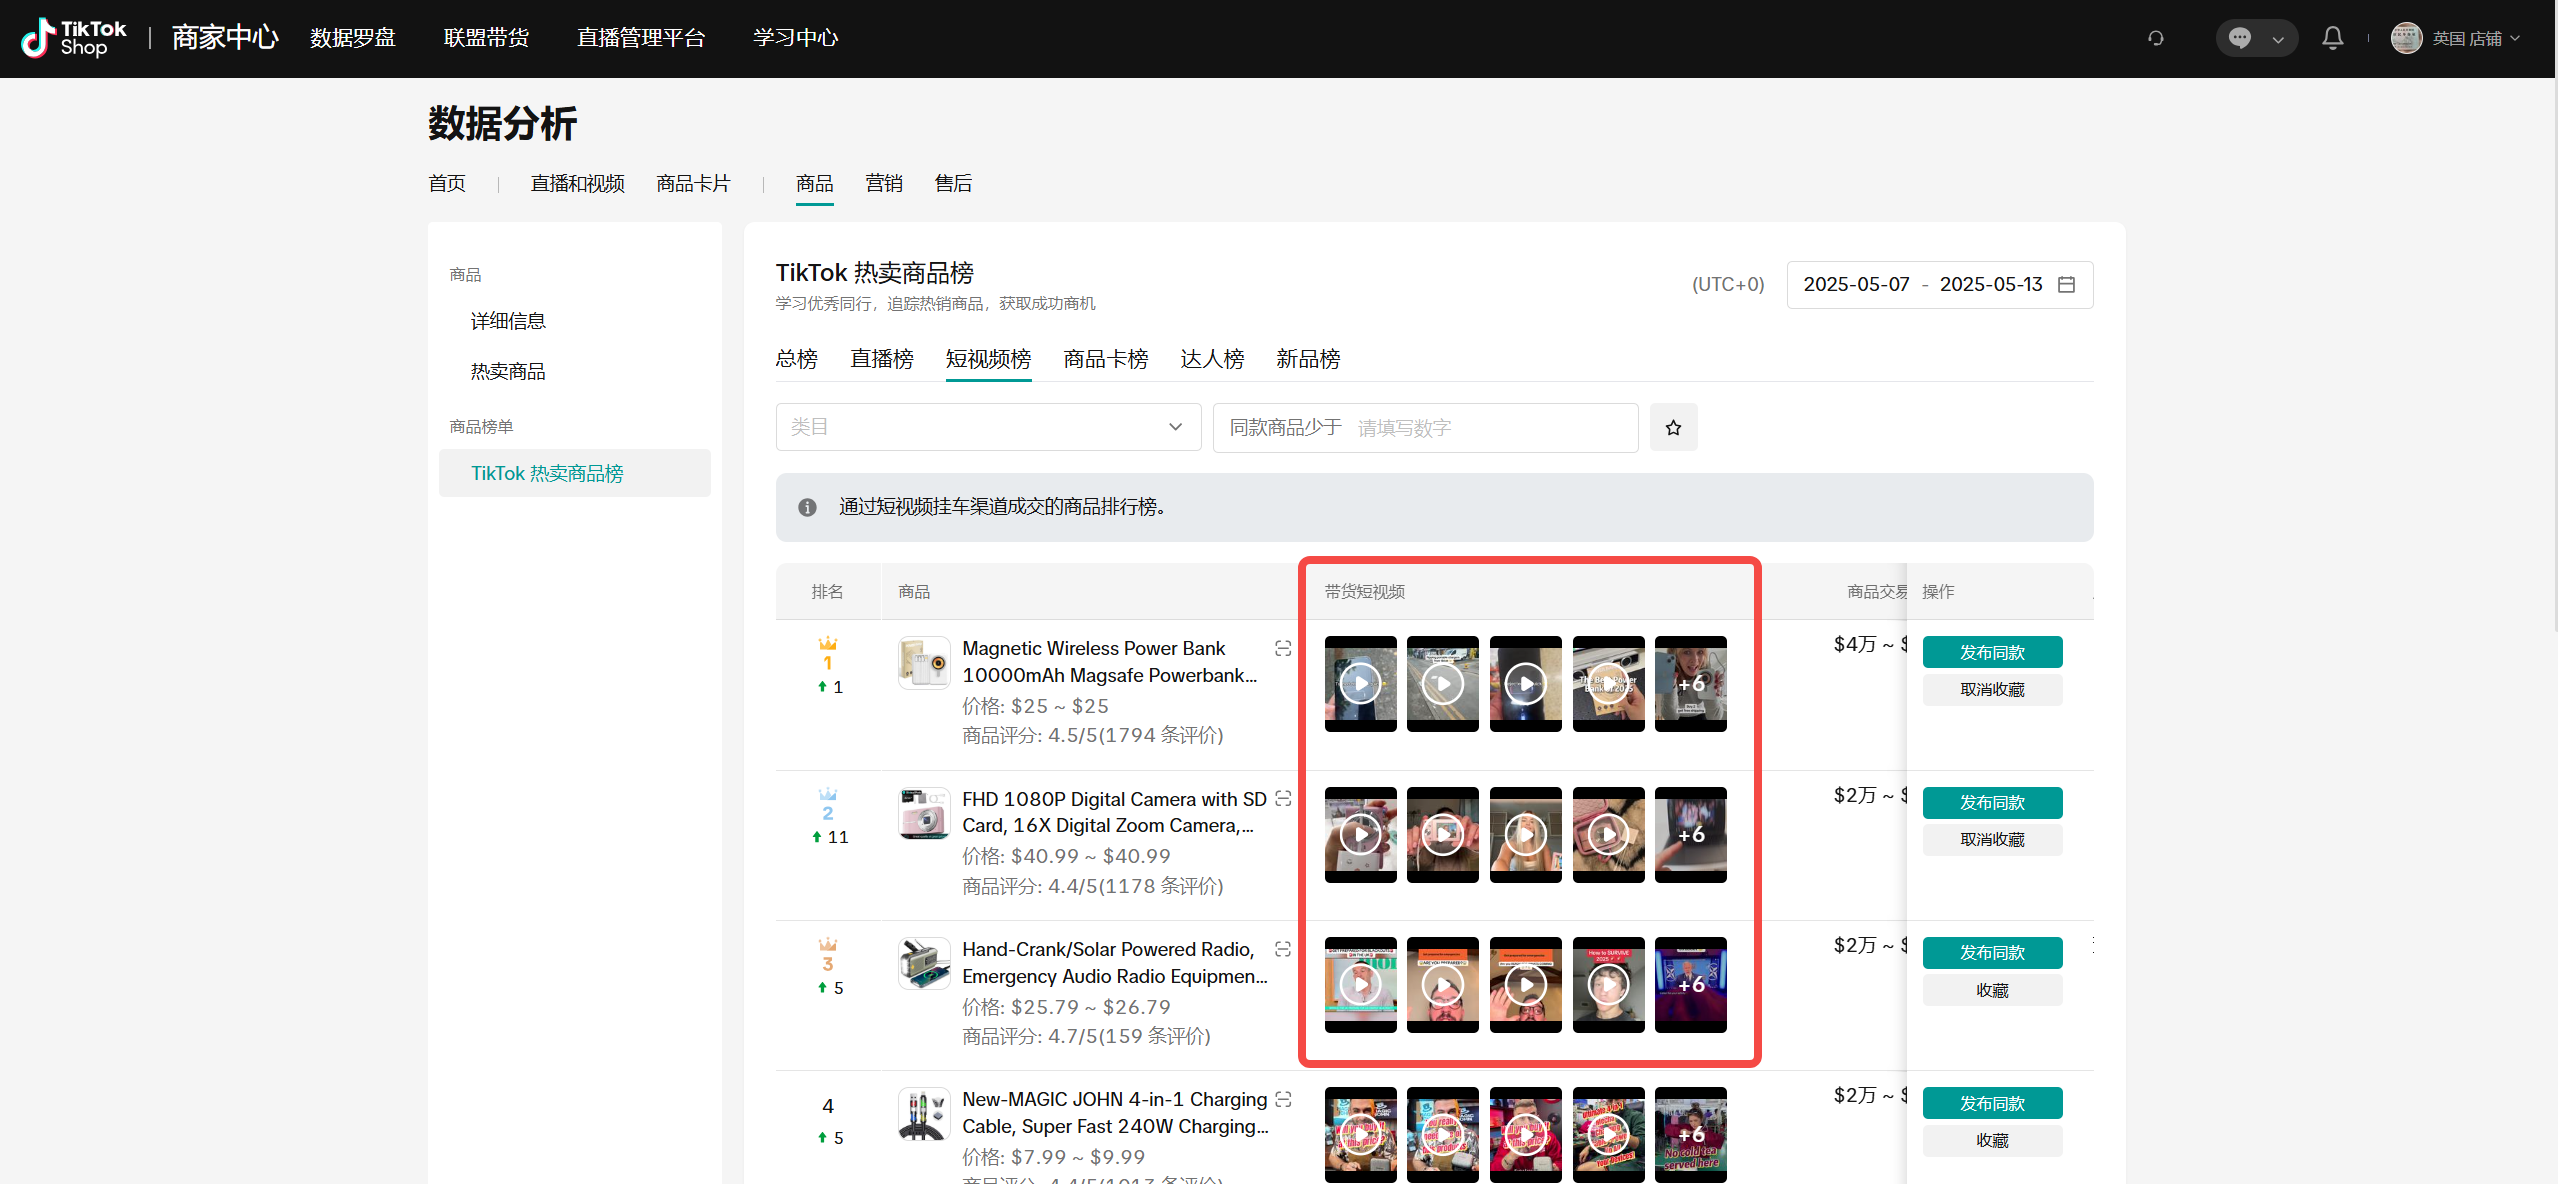Expand the 类目 category dropdown
Viewport: 2558px width, 1184px height.
click(987, 428)
